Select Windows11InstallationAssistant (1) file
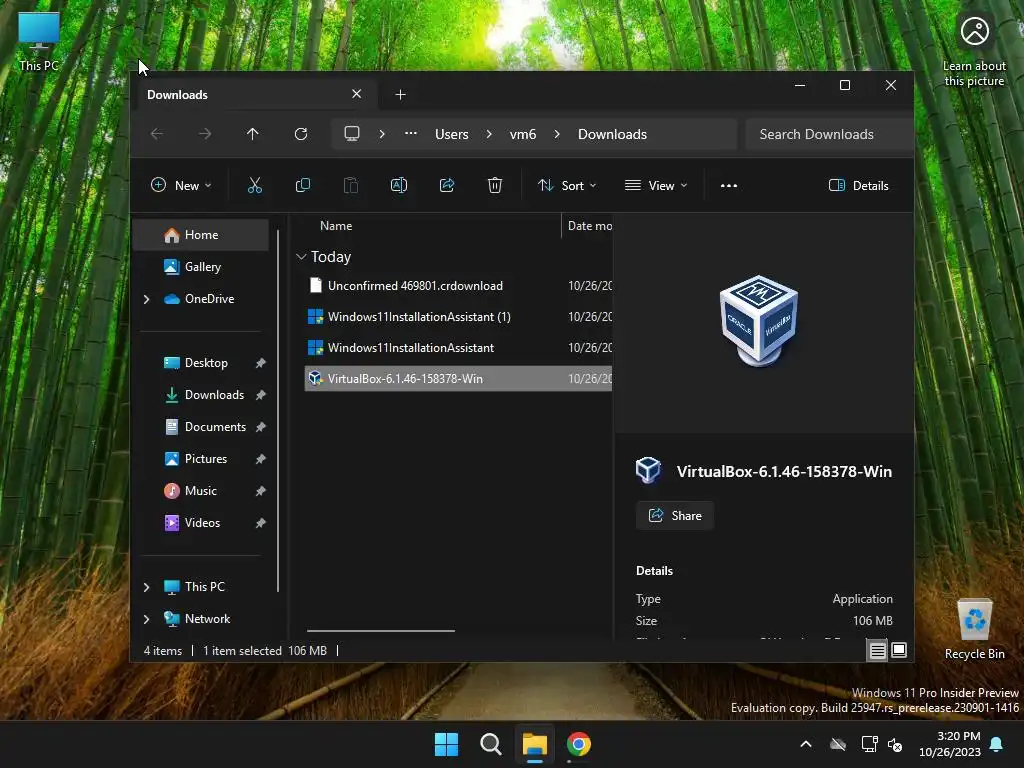Viewport: 1024px width, 768px height. point(458,317)
